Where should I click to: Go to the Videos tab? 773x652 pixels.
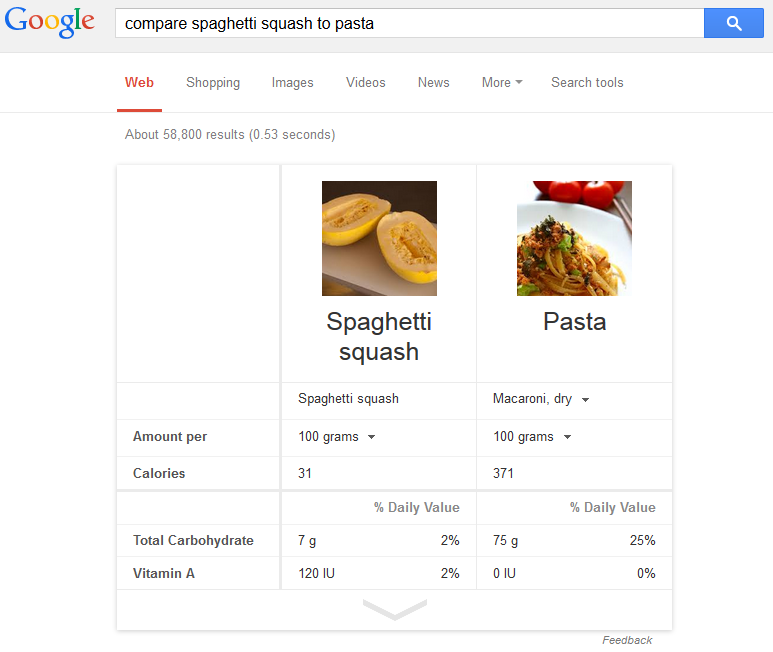365,83
